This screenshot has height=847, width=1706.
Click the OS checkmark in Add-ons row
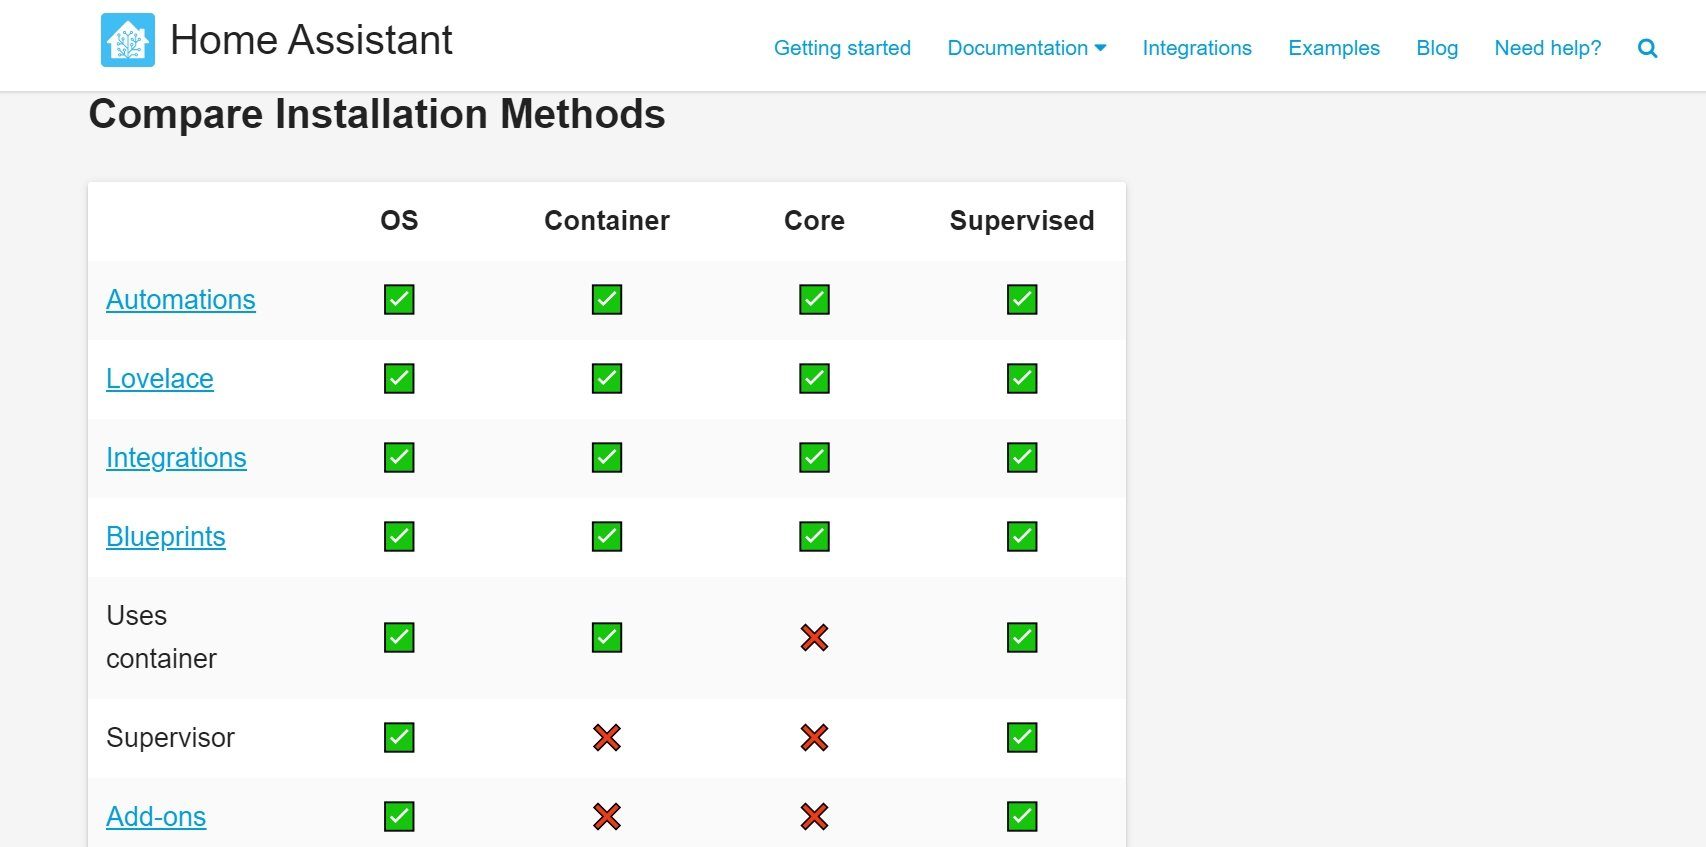click(x=399, y=816)
